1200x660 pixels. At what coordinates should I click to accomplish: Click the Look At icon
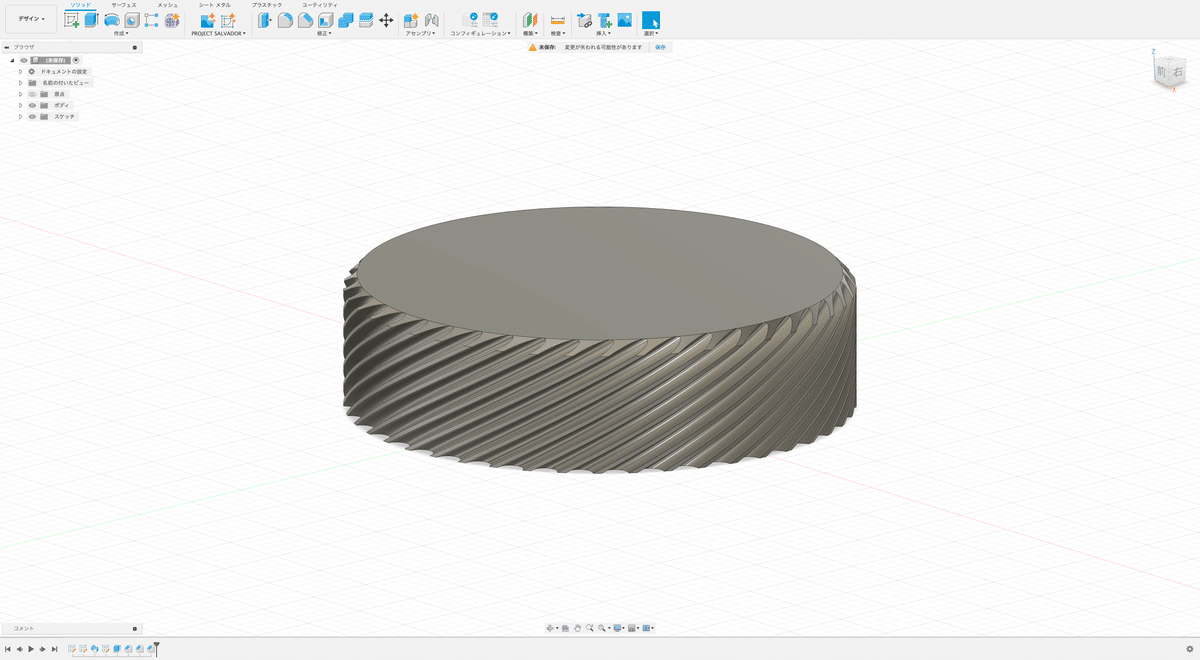(565, 628)
